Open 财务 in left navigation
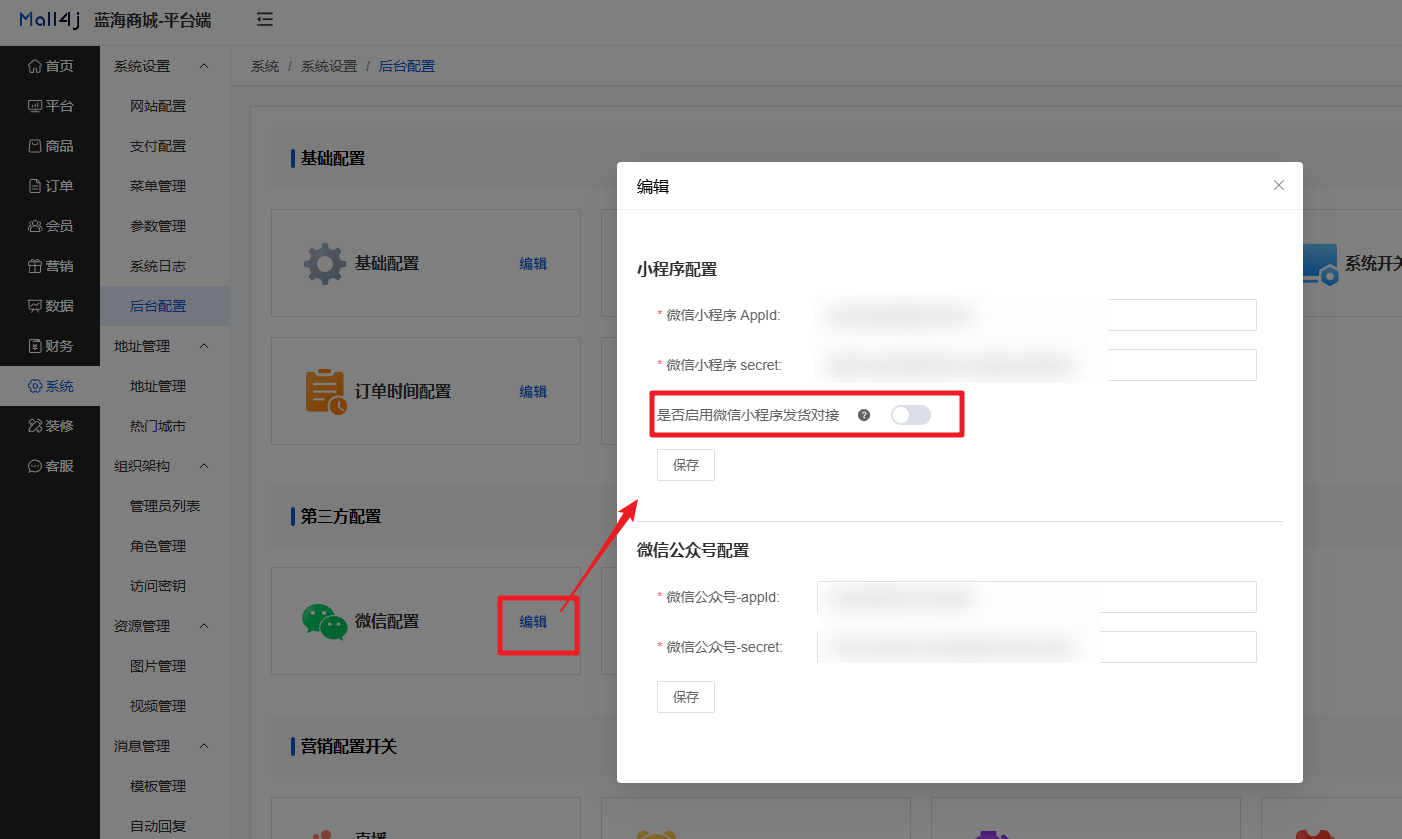This screenshot has height=839, width=1402. (x=50, y=346)
